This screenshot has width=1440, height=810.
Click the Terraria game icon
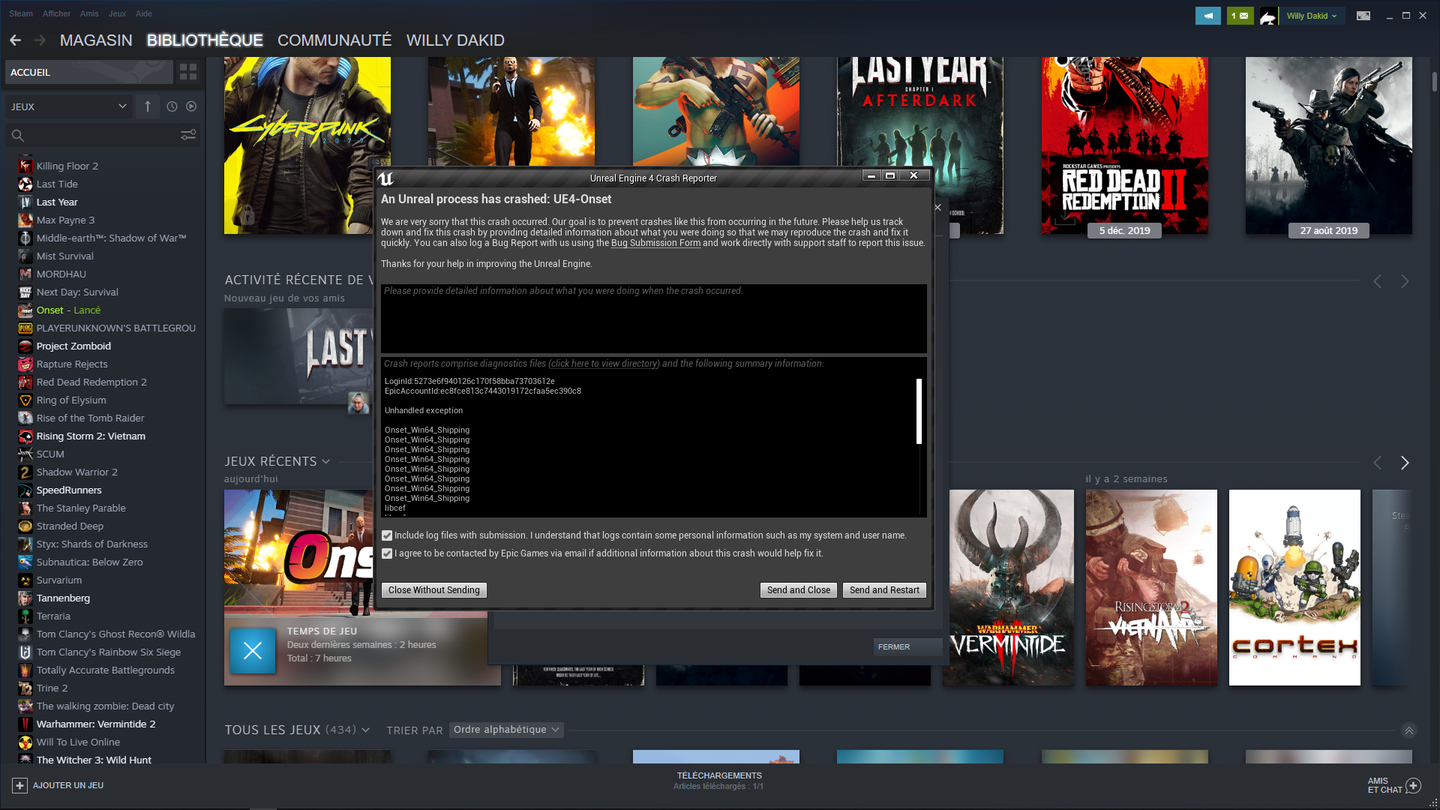tap(25, 616)
